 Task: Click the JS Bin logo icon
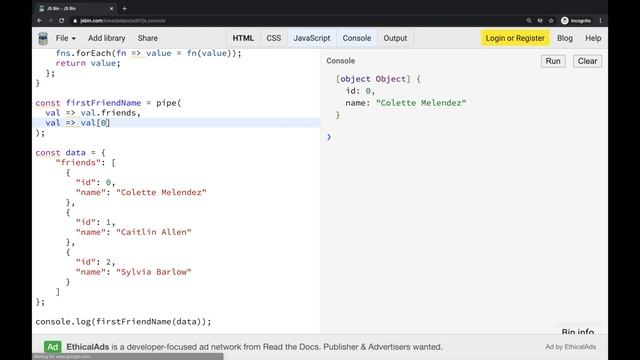point(43,38)
